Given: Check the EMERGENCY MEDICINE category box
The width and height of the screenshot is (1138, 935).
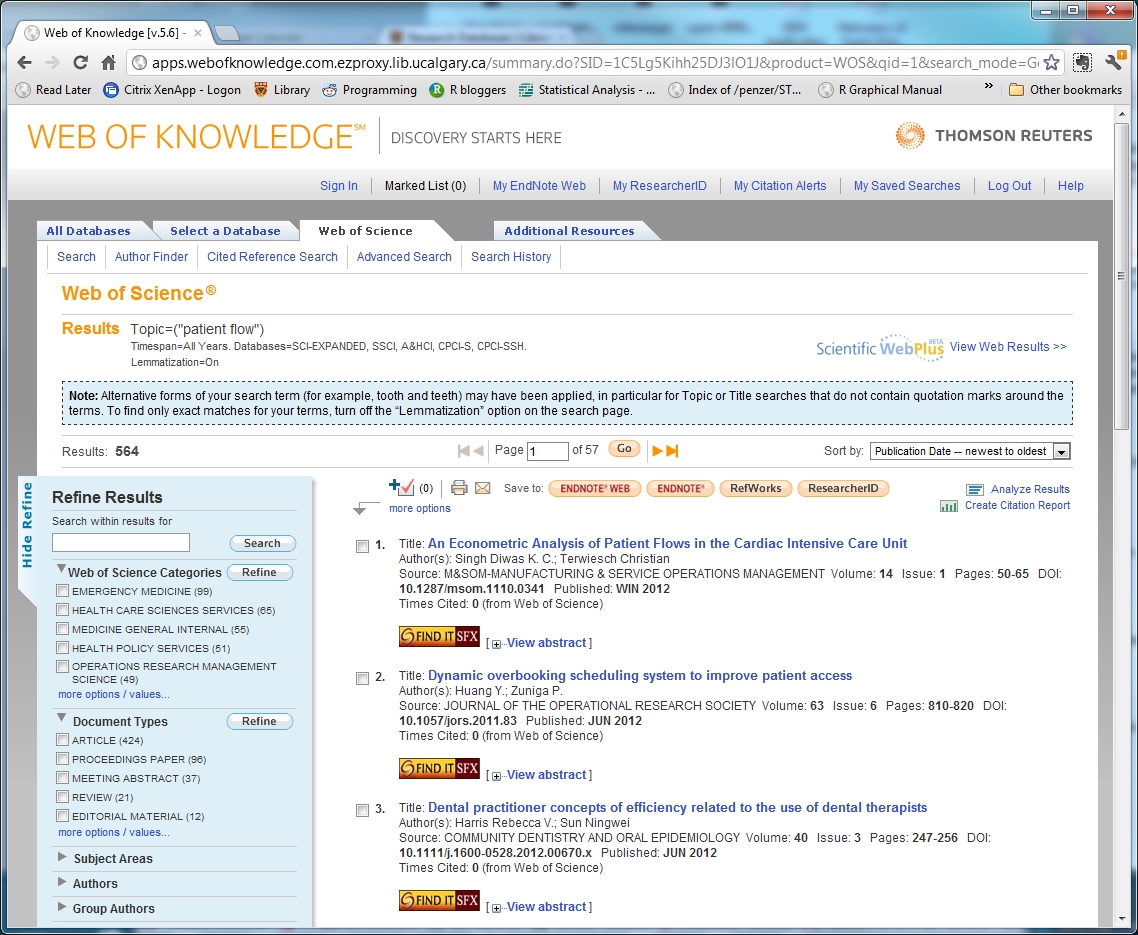Looking at the screenshot, I should (x=63, y=591).
